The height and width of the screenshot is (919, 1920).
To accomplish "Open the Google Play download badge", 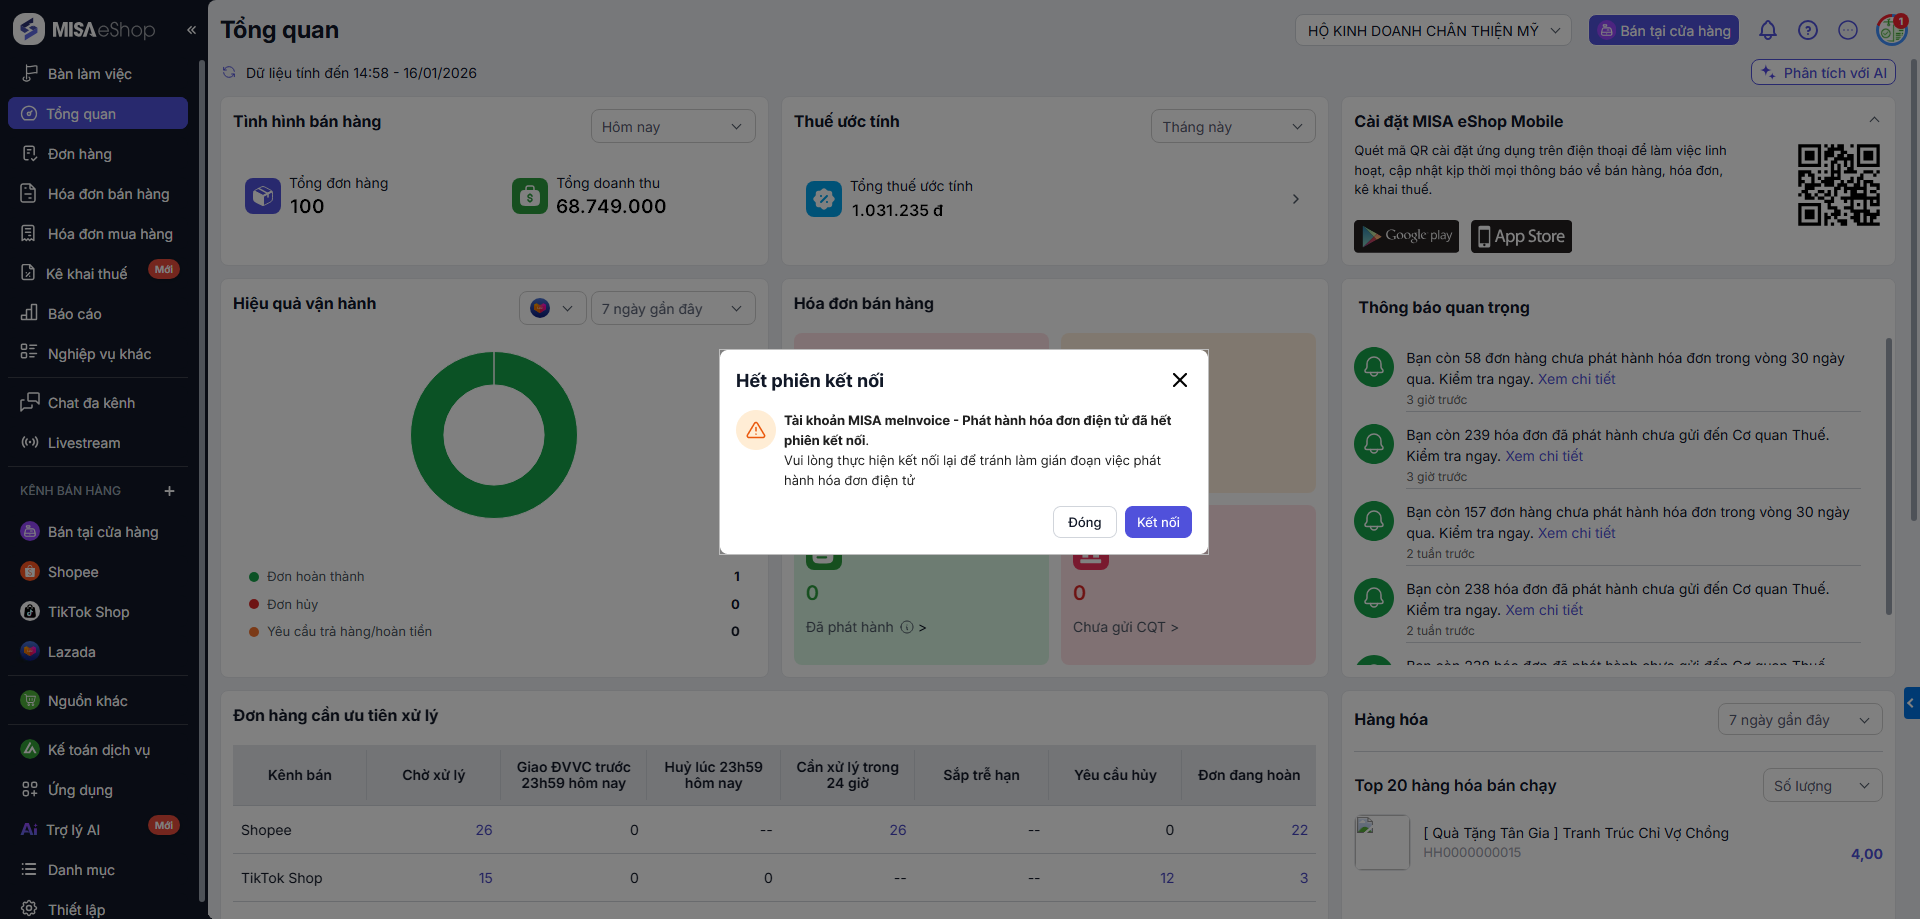I will [1406, 236].
